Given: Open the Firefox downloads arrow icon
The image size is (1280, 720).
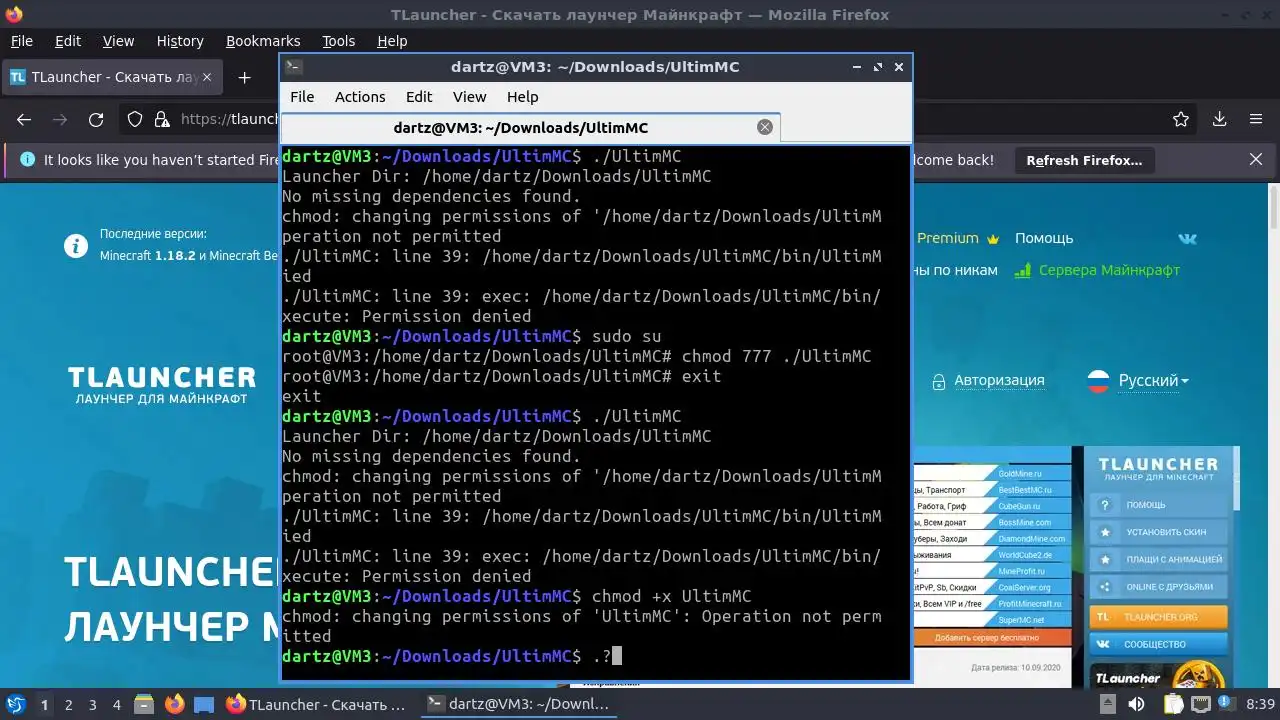Looking at the screenshot, I should click(x=1219, y=119).
